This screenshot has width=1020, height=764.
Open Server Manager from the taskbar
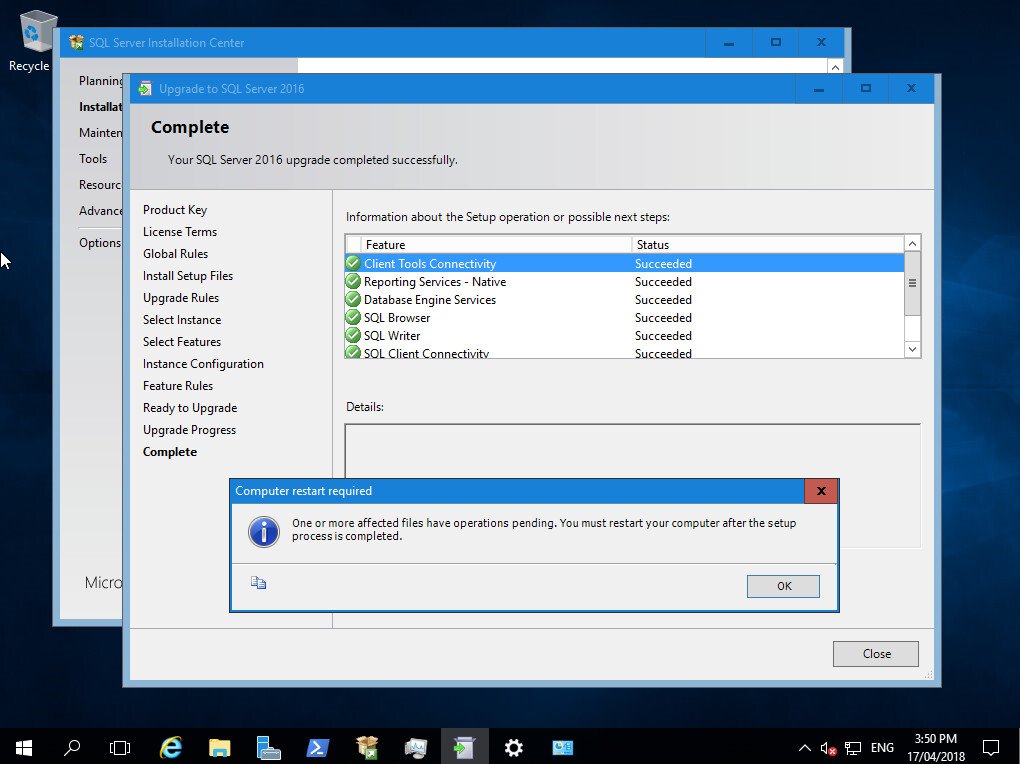[267, 747]
